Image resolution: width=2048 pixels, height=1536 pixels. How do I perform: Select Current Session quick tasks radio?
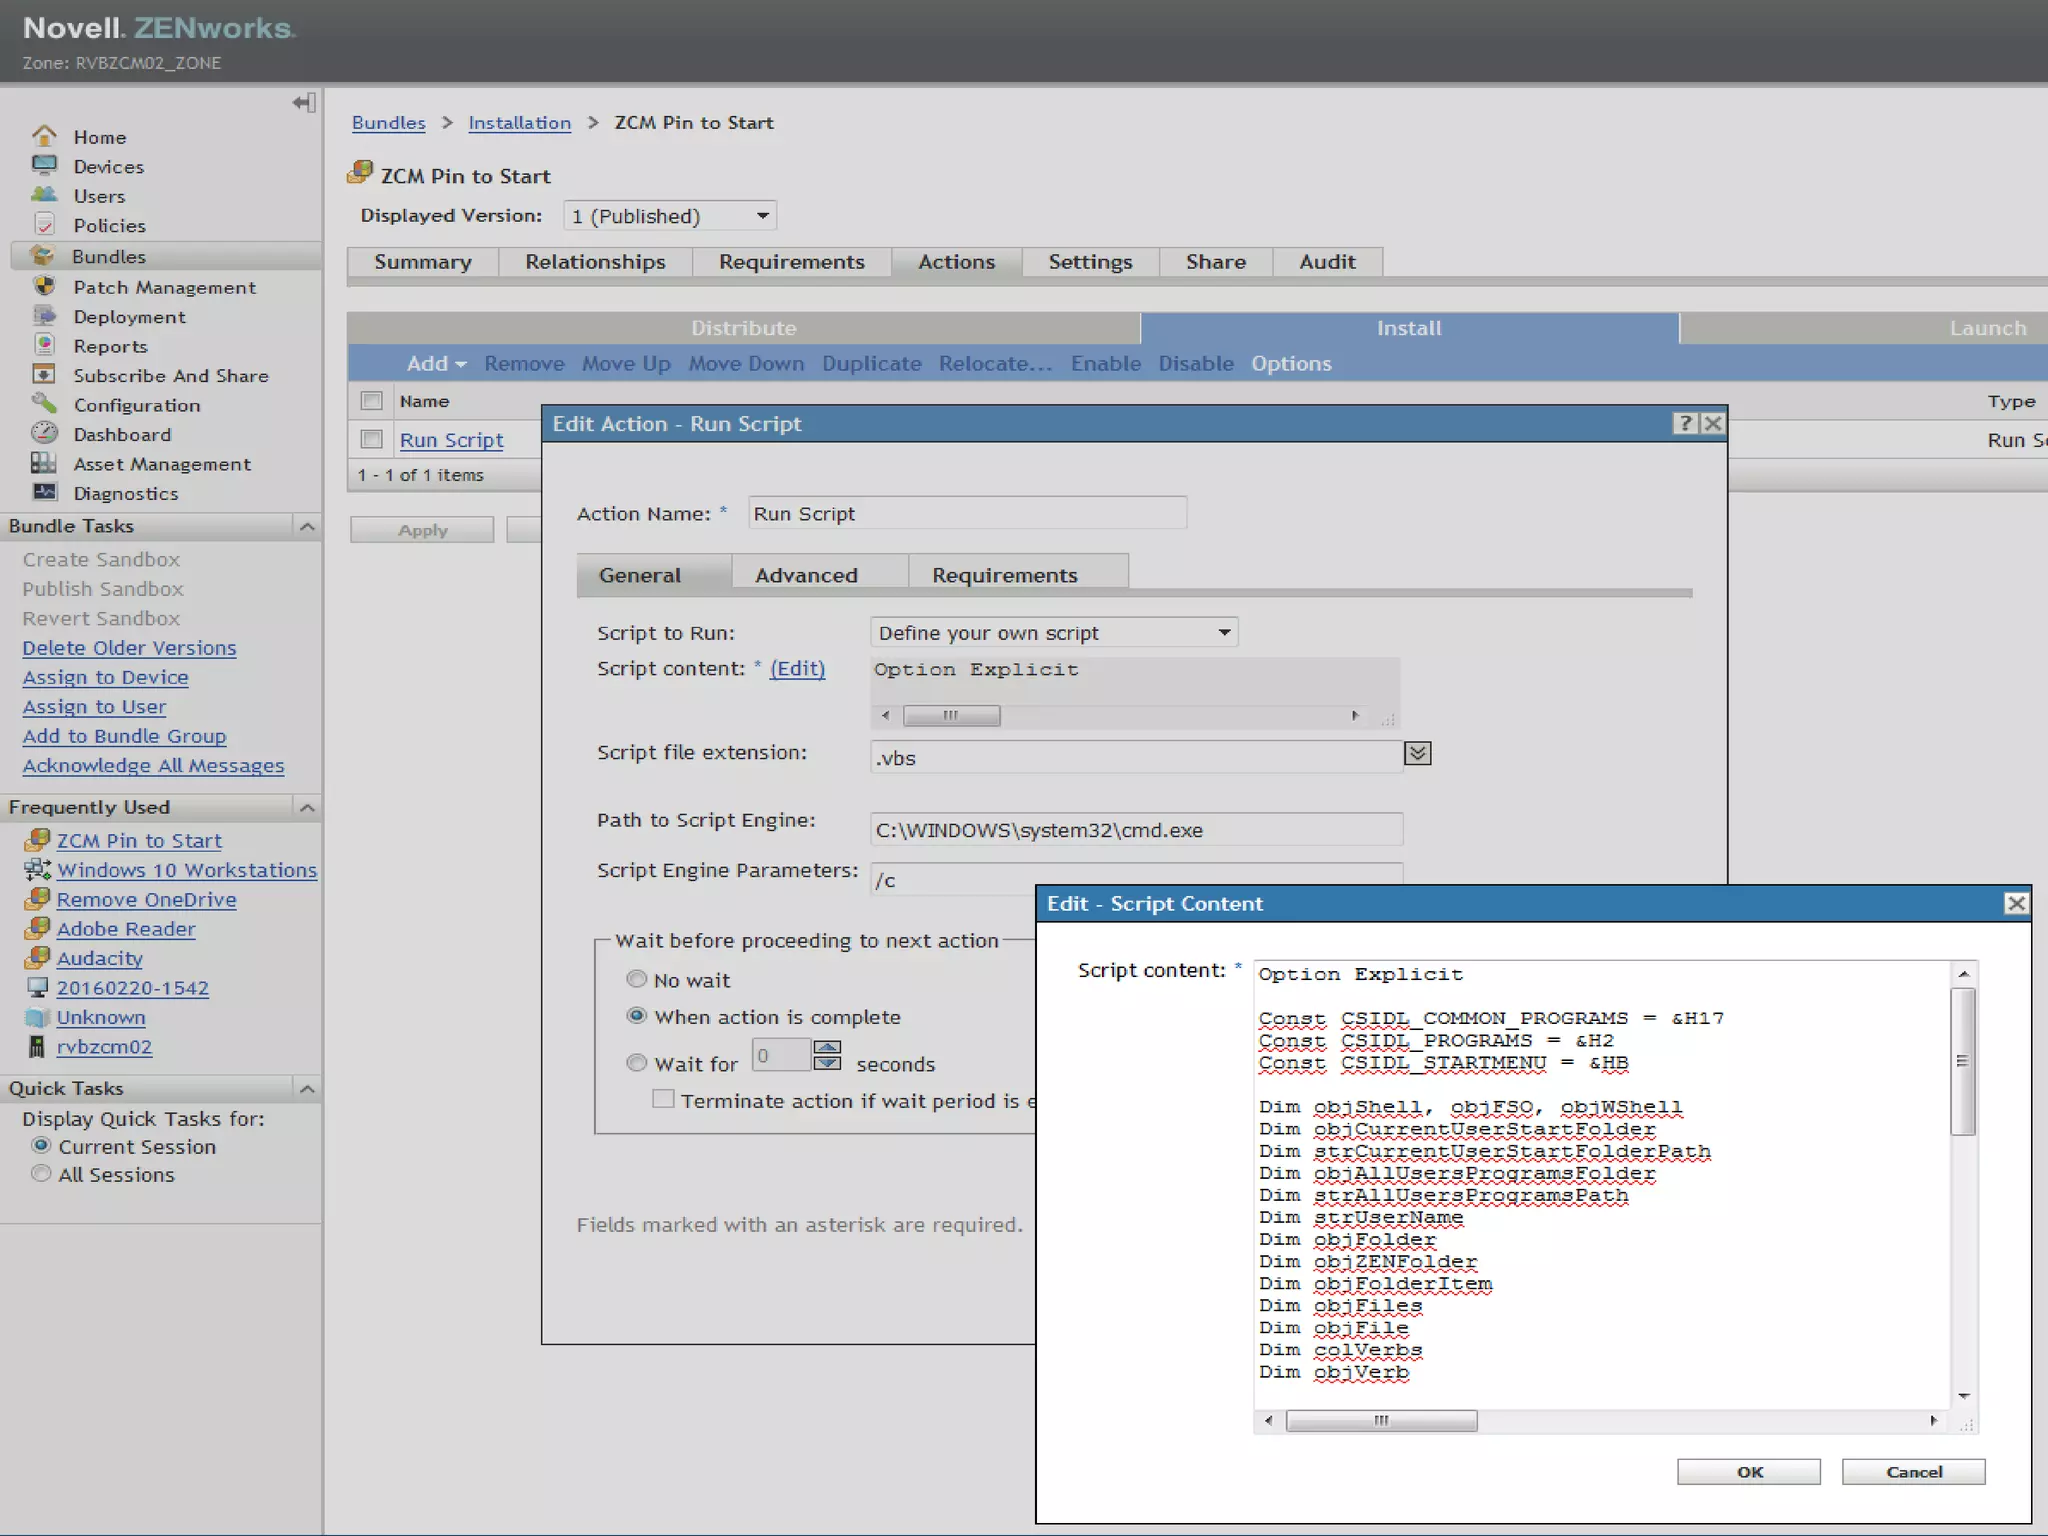pyautogui.click(x=41, y=1146)
